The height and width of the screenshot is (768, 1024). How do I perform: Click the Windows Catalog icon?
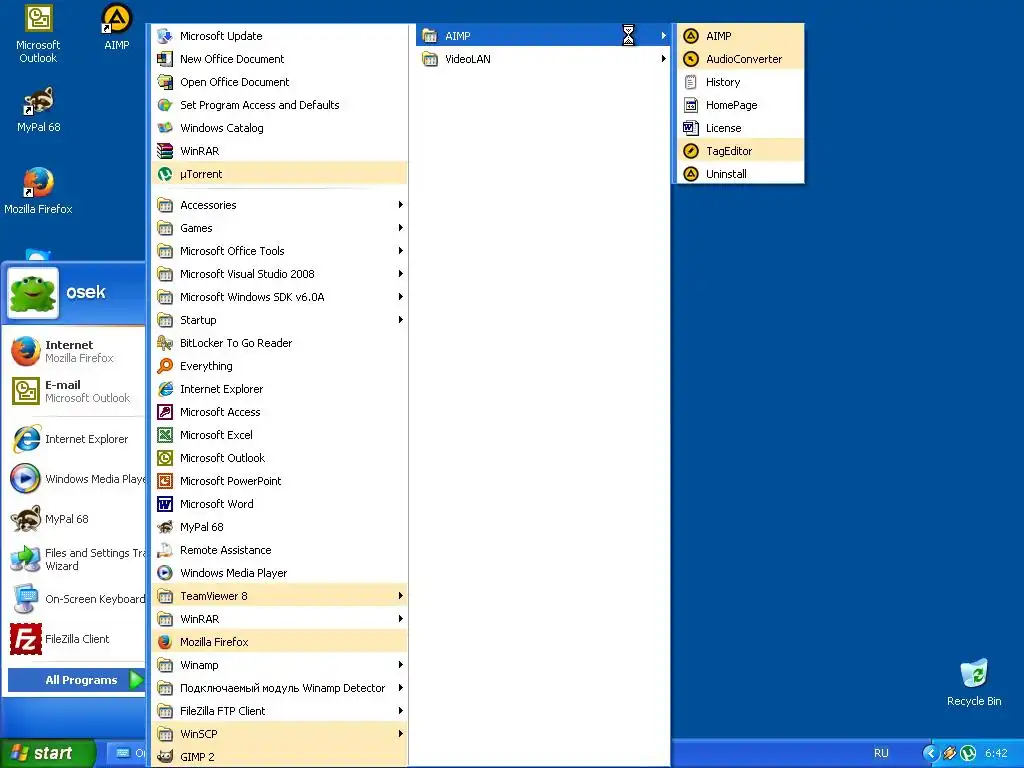click(165, 128)
